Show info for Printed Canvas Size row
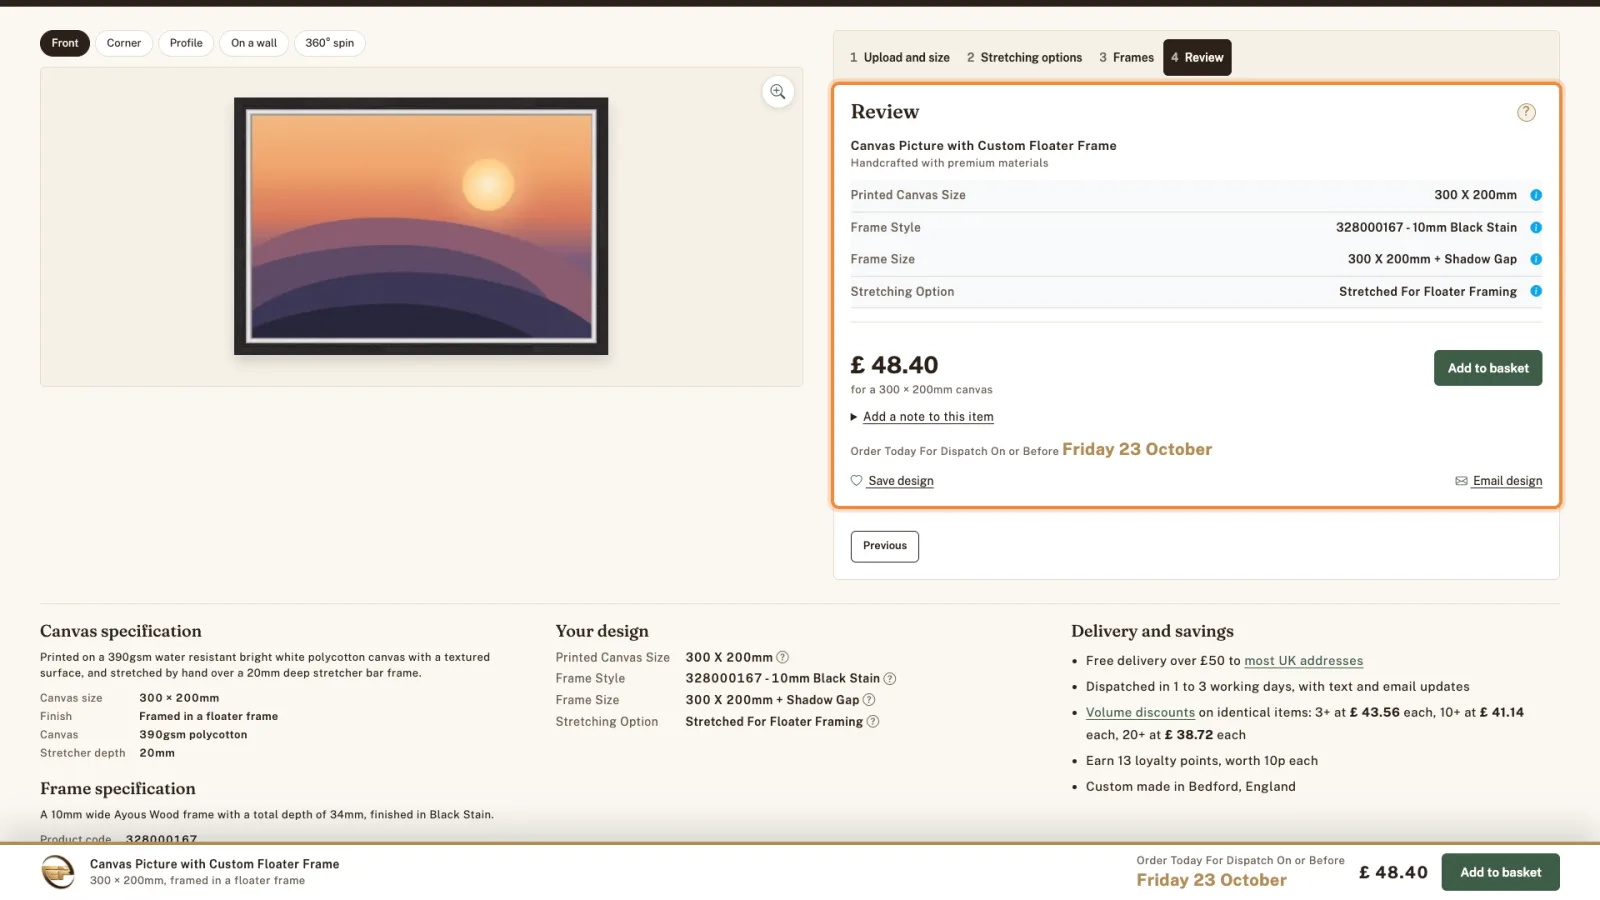1600x900 pixels. click(x=1536, y=195)
